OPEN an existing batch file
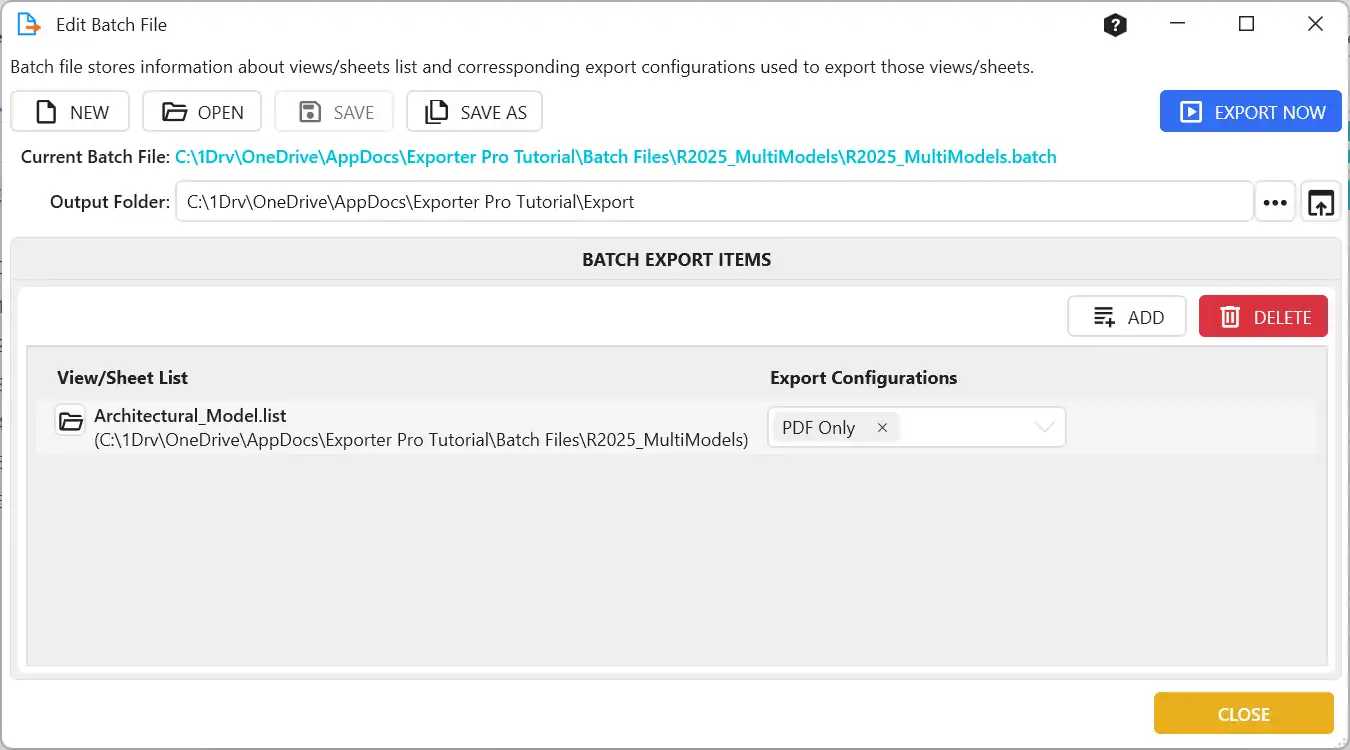This screenshot has height=750, width=1350. click(x=202, y=112)
